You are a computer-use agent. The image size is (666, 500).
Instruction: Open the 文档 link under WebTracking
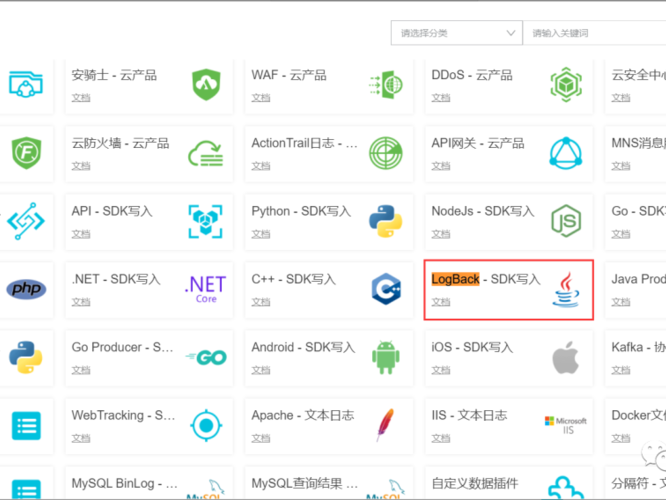81,438
